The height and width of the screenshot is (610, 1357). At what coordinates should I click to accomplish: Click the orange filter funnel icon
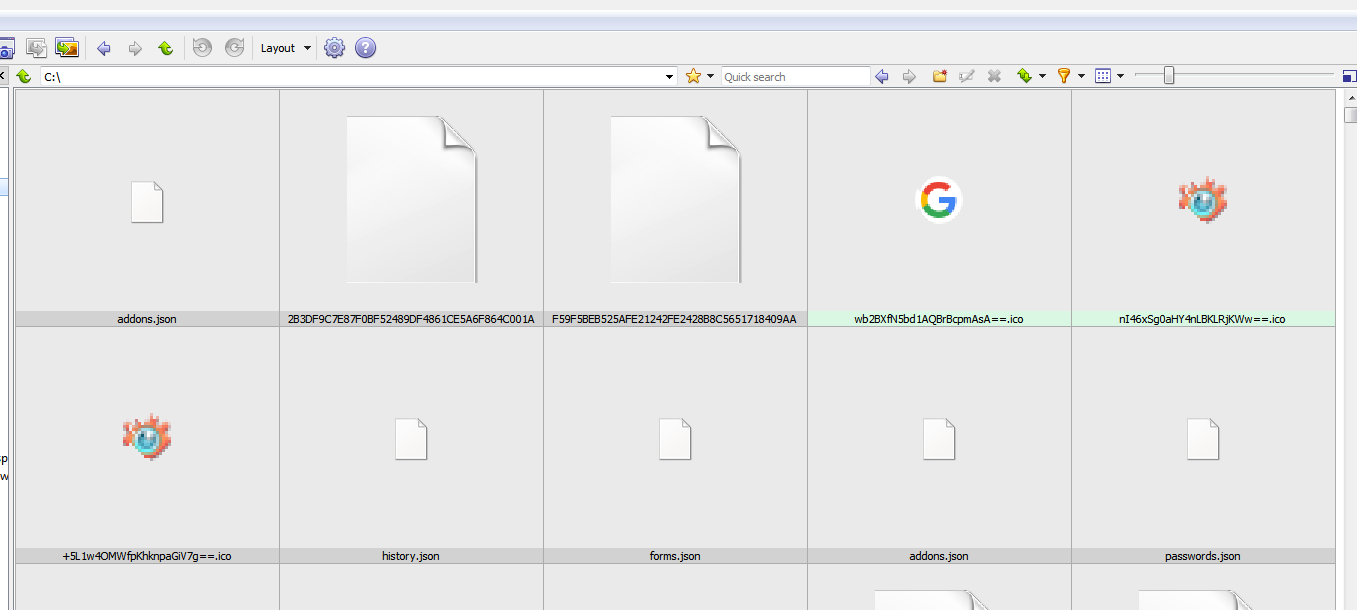click(x=1064, y=76)
